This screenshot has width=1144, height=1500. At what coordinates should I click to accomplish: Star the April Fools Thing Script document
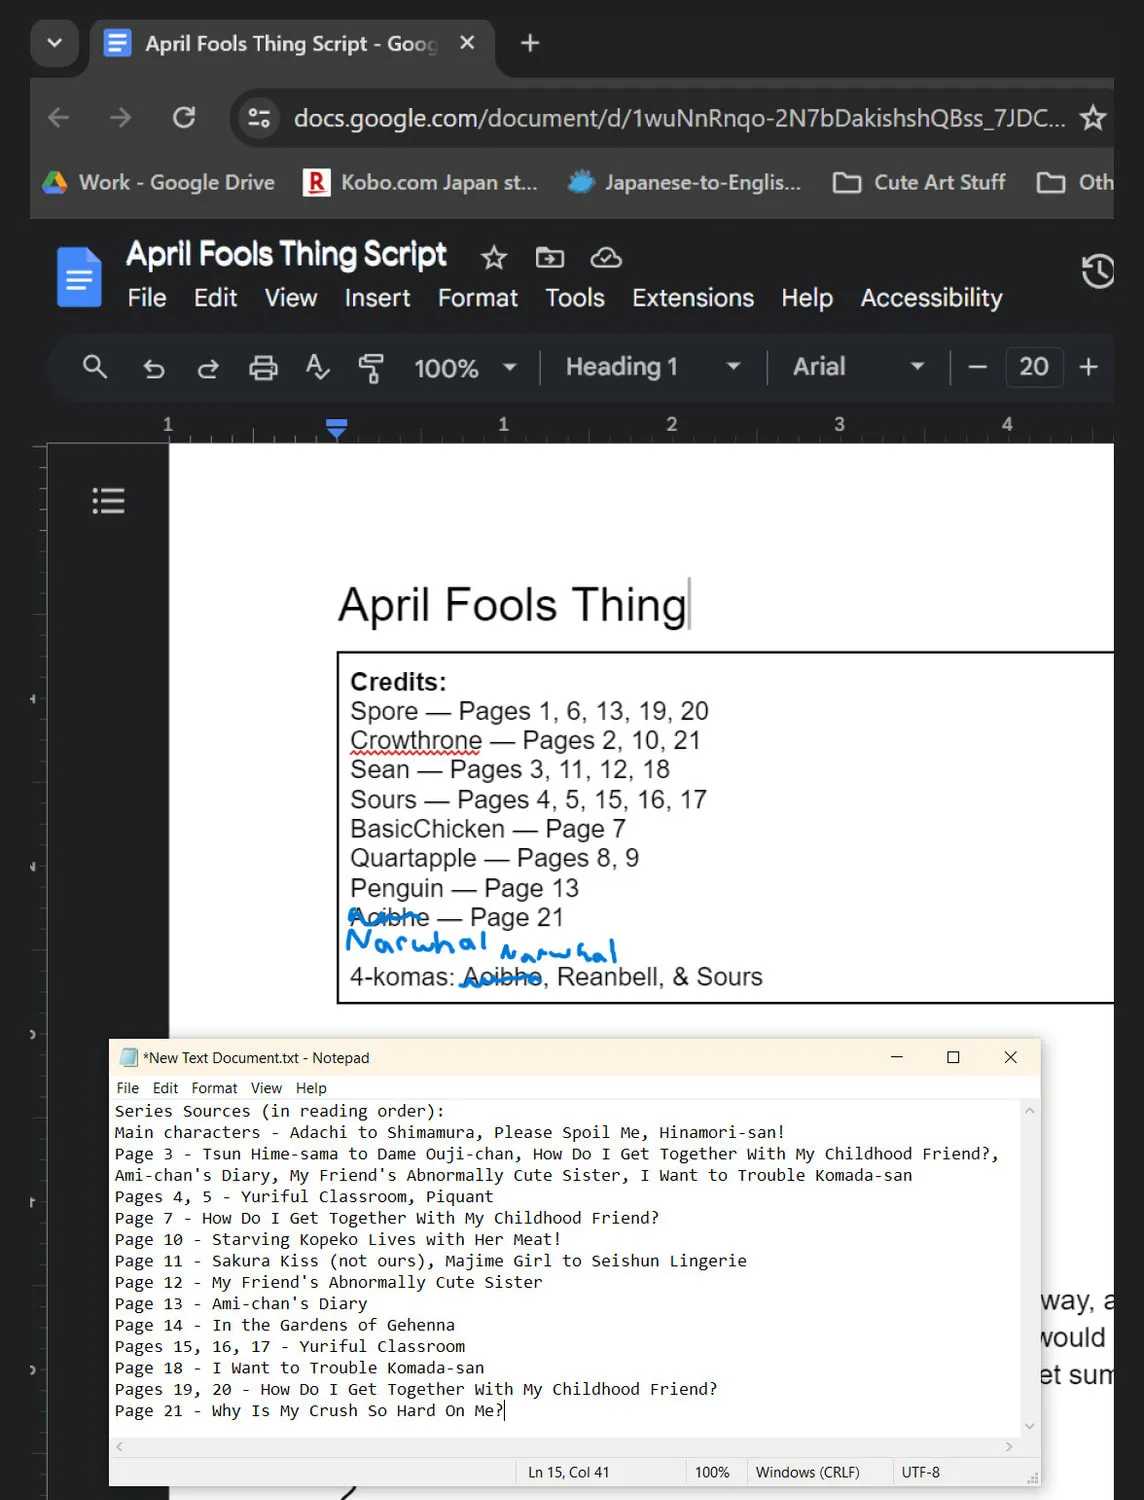pos(494,258)
